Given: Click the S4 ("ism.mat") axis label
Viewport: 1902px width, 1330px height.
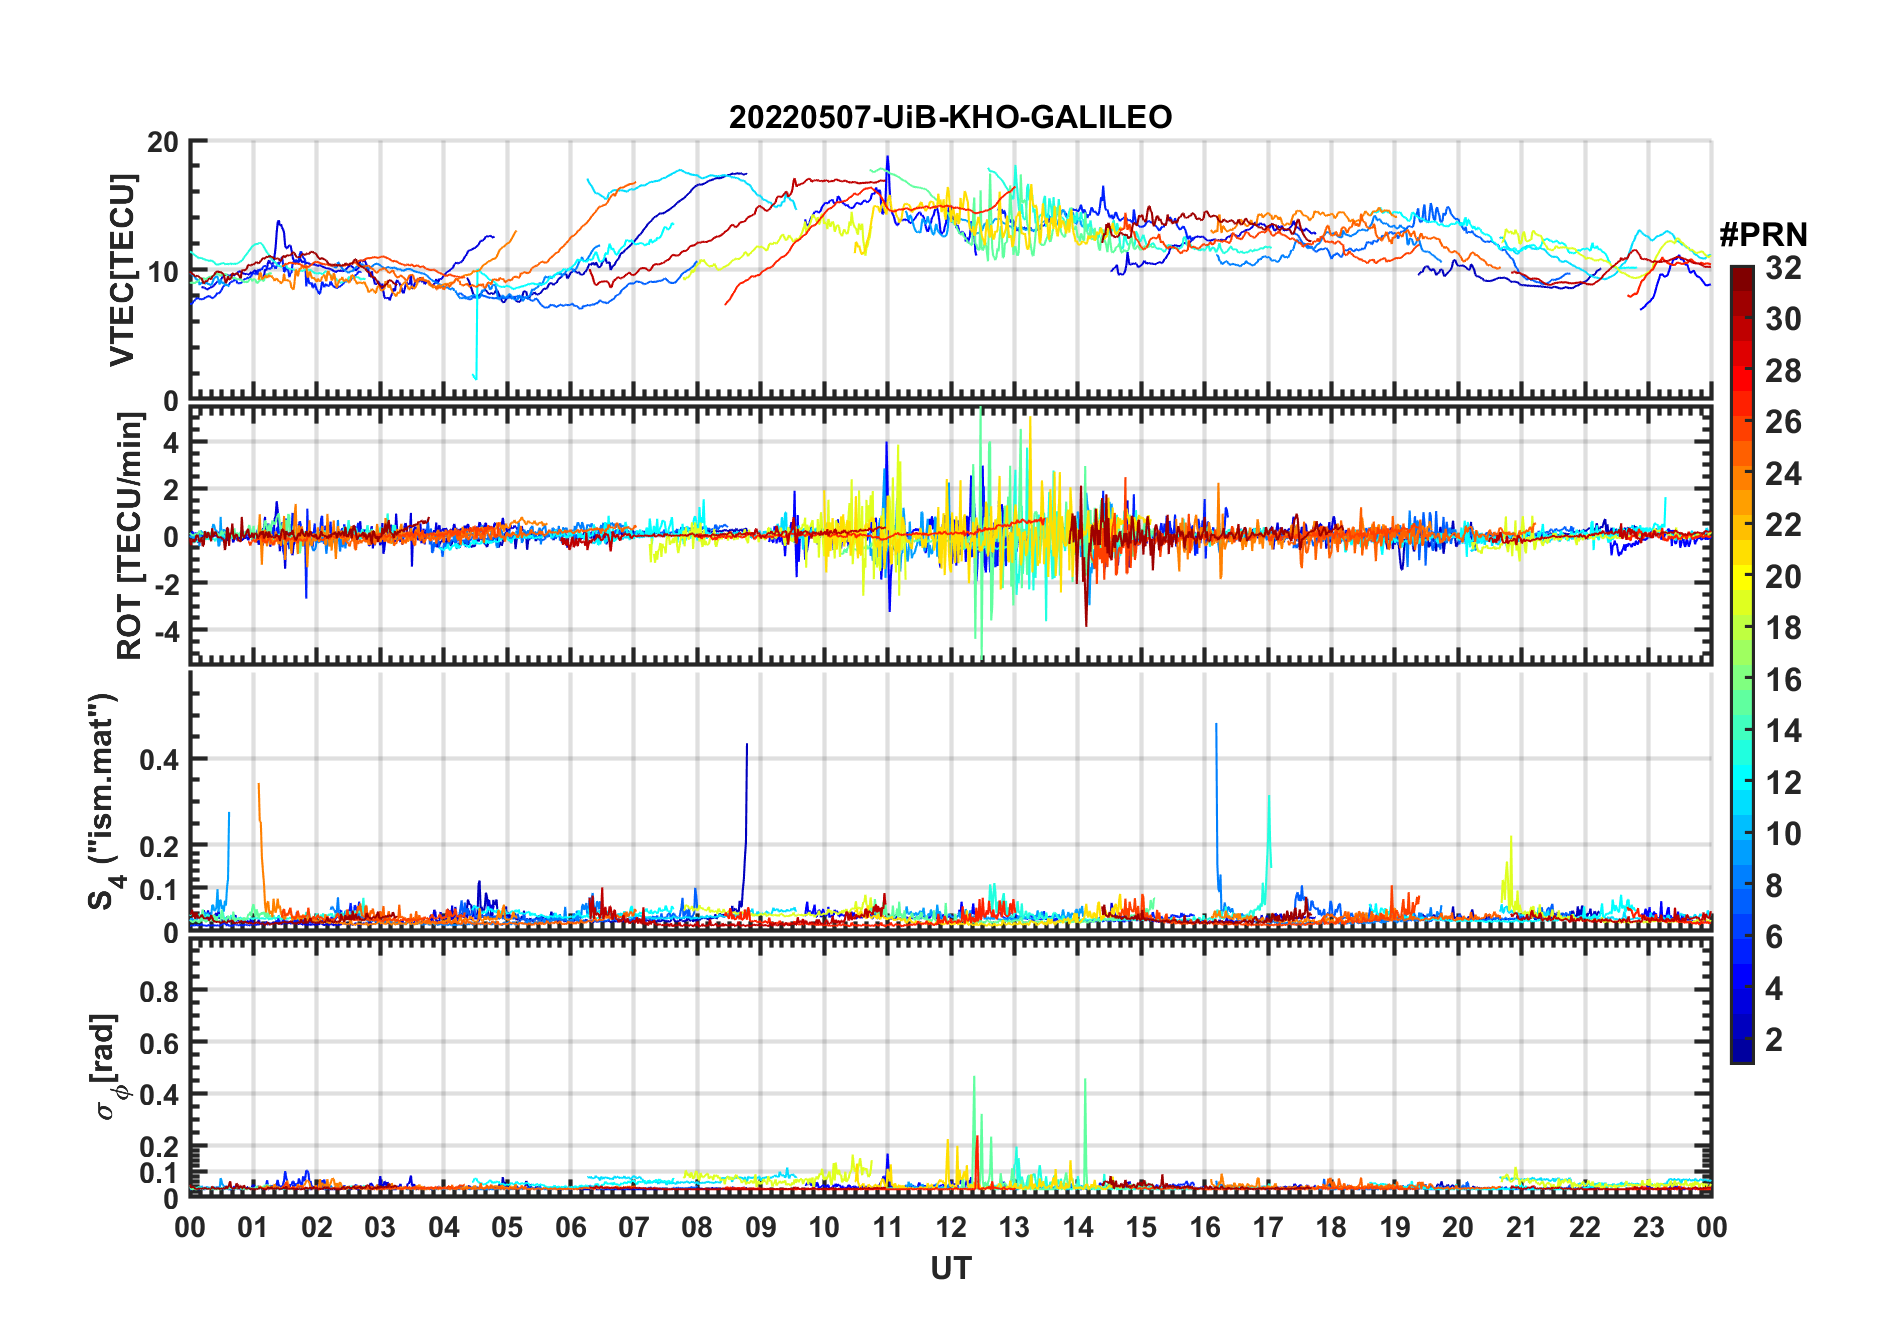Looking at the screenshot, I should click(x=104, y=801).
